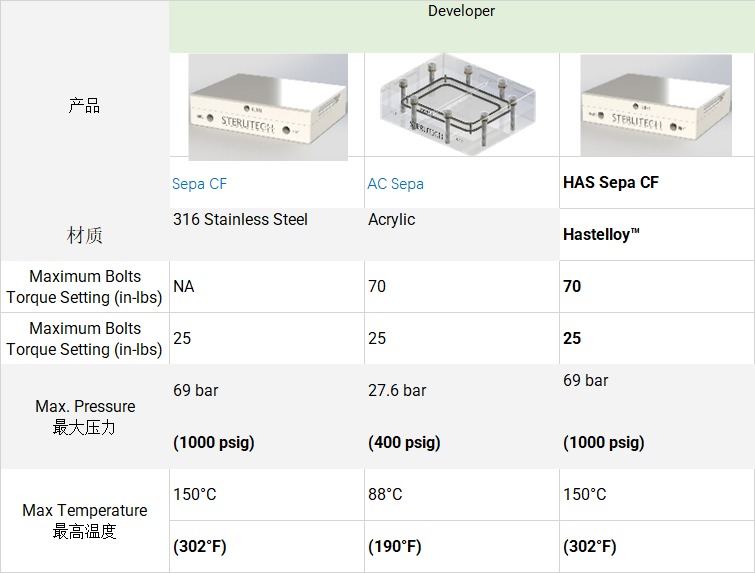Select the Max Temperature 最高温度 label
Screen dimensions: 755x573
pyautogui.click(x=85, y=521)
